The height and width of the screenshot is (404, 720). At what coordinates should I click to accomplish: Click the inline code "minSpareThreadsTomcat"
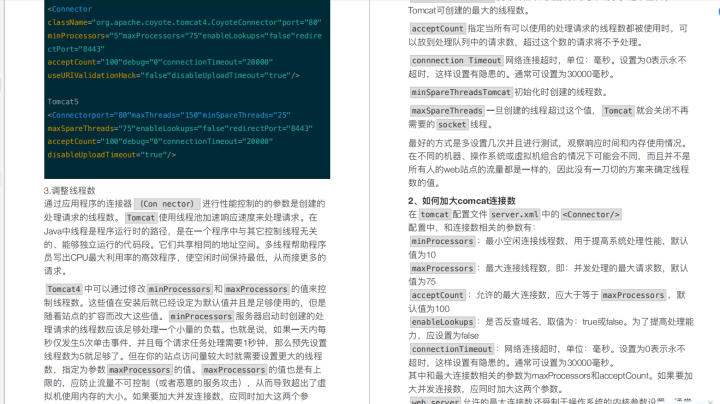(461, 92)
